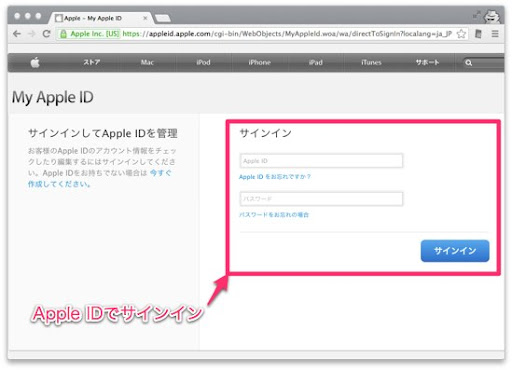Screen dimensions: 512x370
Task: Click the address bar URL
Action: (x=287, y=34)
